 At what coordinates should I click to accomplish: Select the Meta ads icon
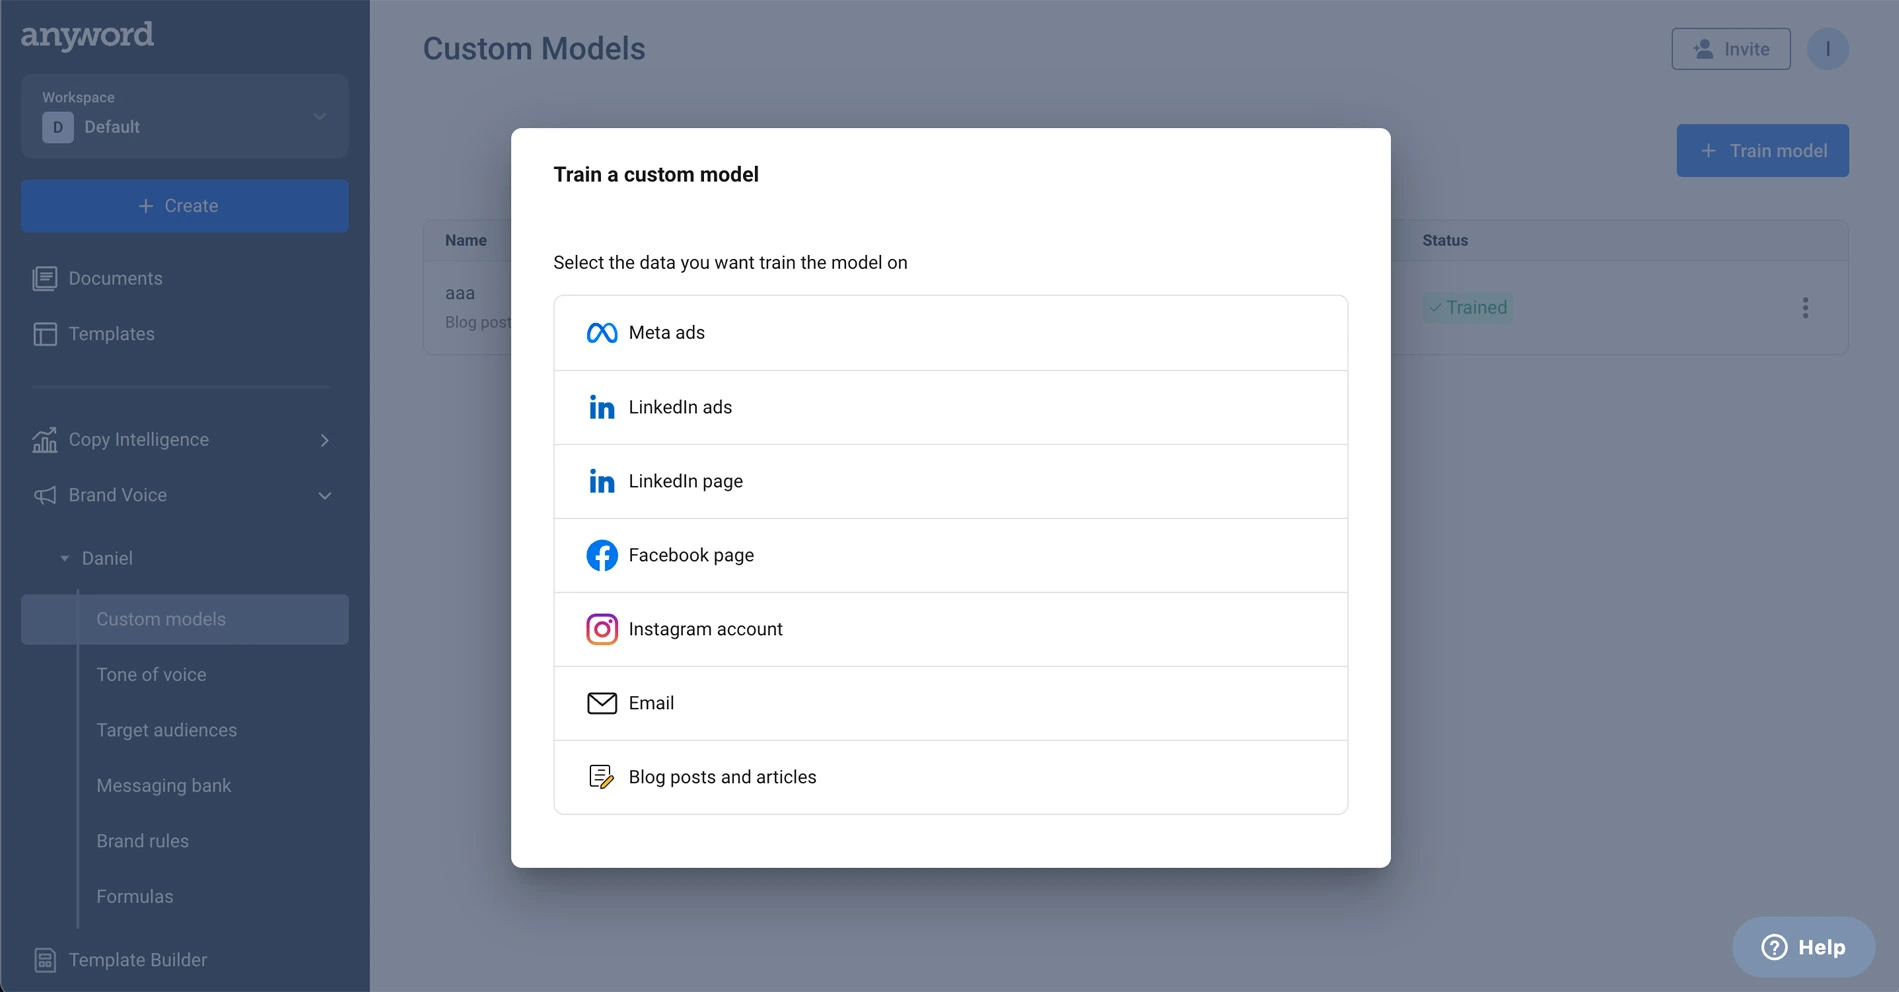point(601,333)
